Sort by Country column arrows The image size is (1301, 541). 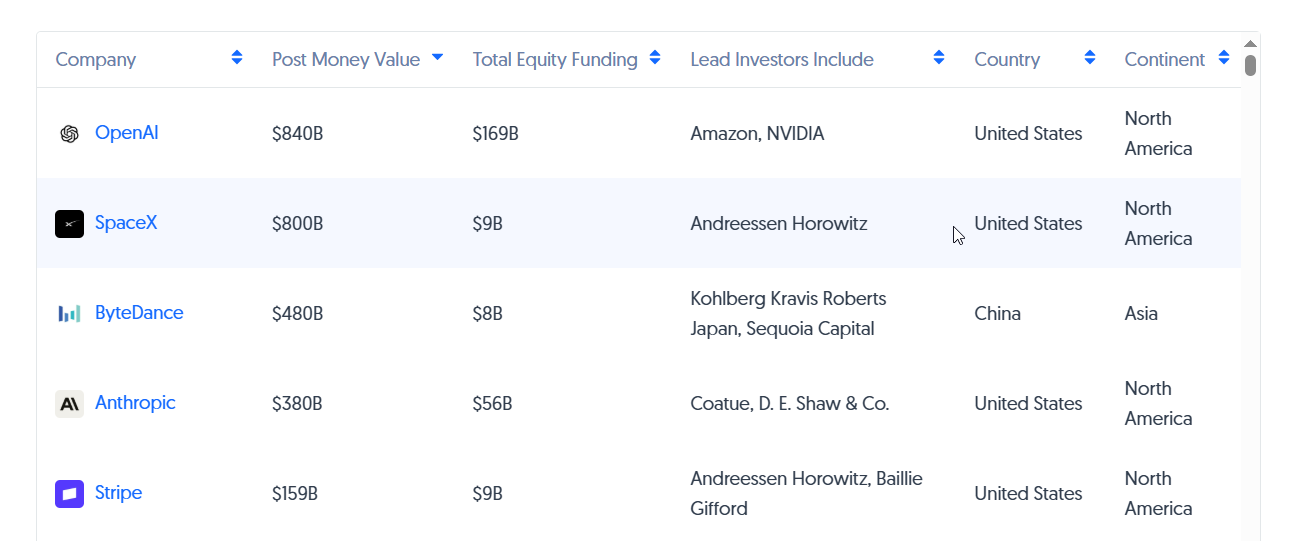[1090, 58]
